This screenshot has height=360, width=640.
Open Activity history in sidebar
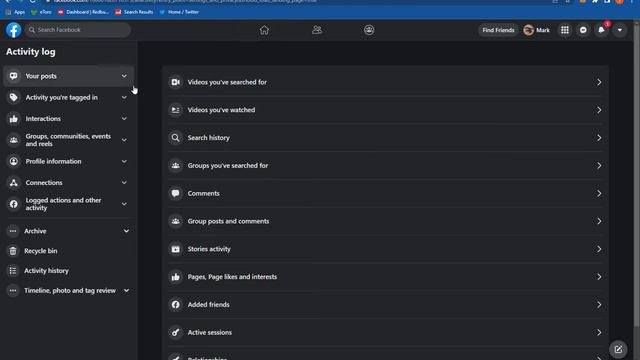[69, 271]
